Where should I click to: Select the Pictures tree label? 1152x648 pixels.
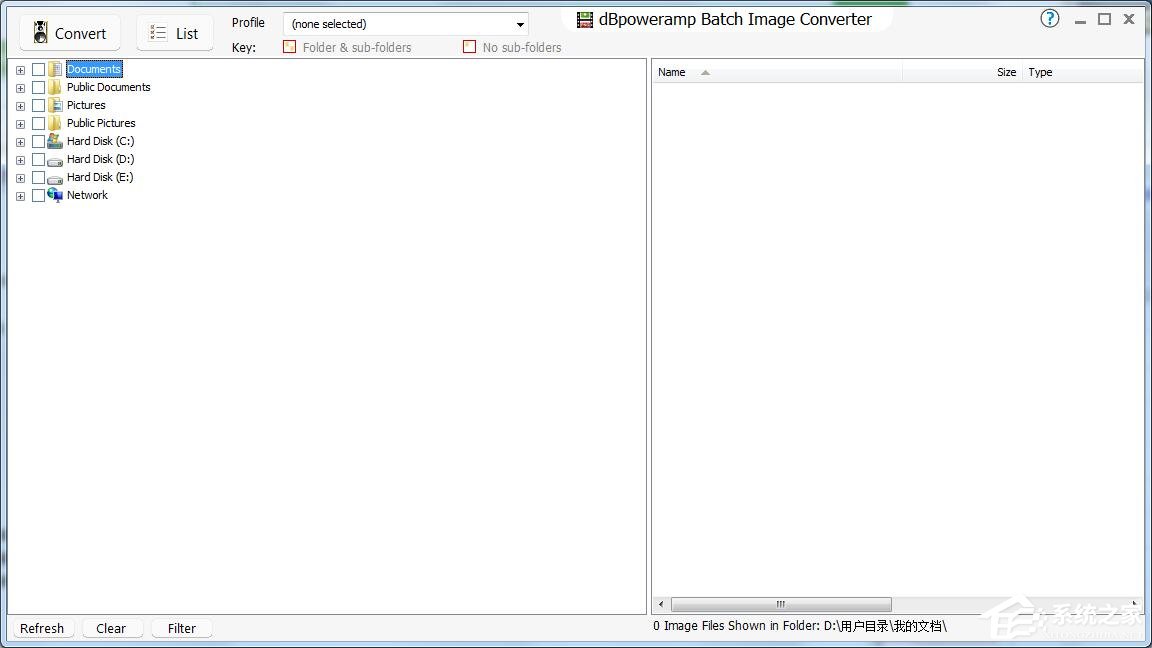(x=86, y=105)
